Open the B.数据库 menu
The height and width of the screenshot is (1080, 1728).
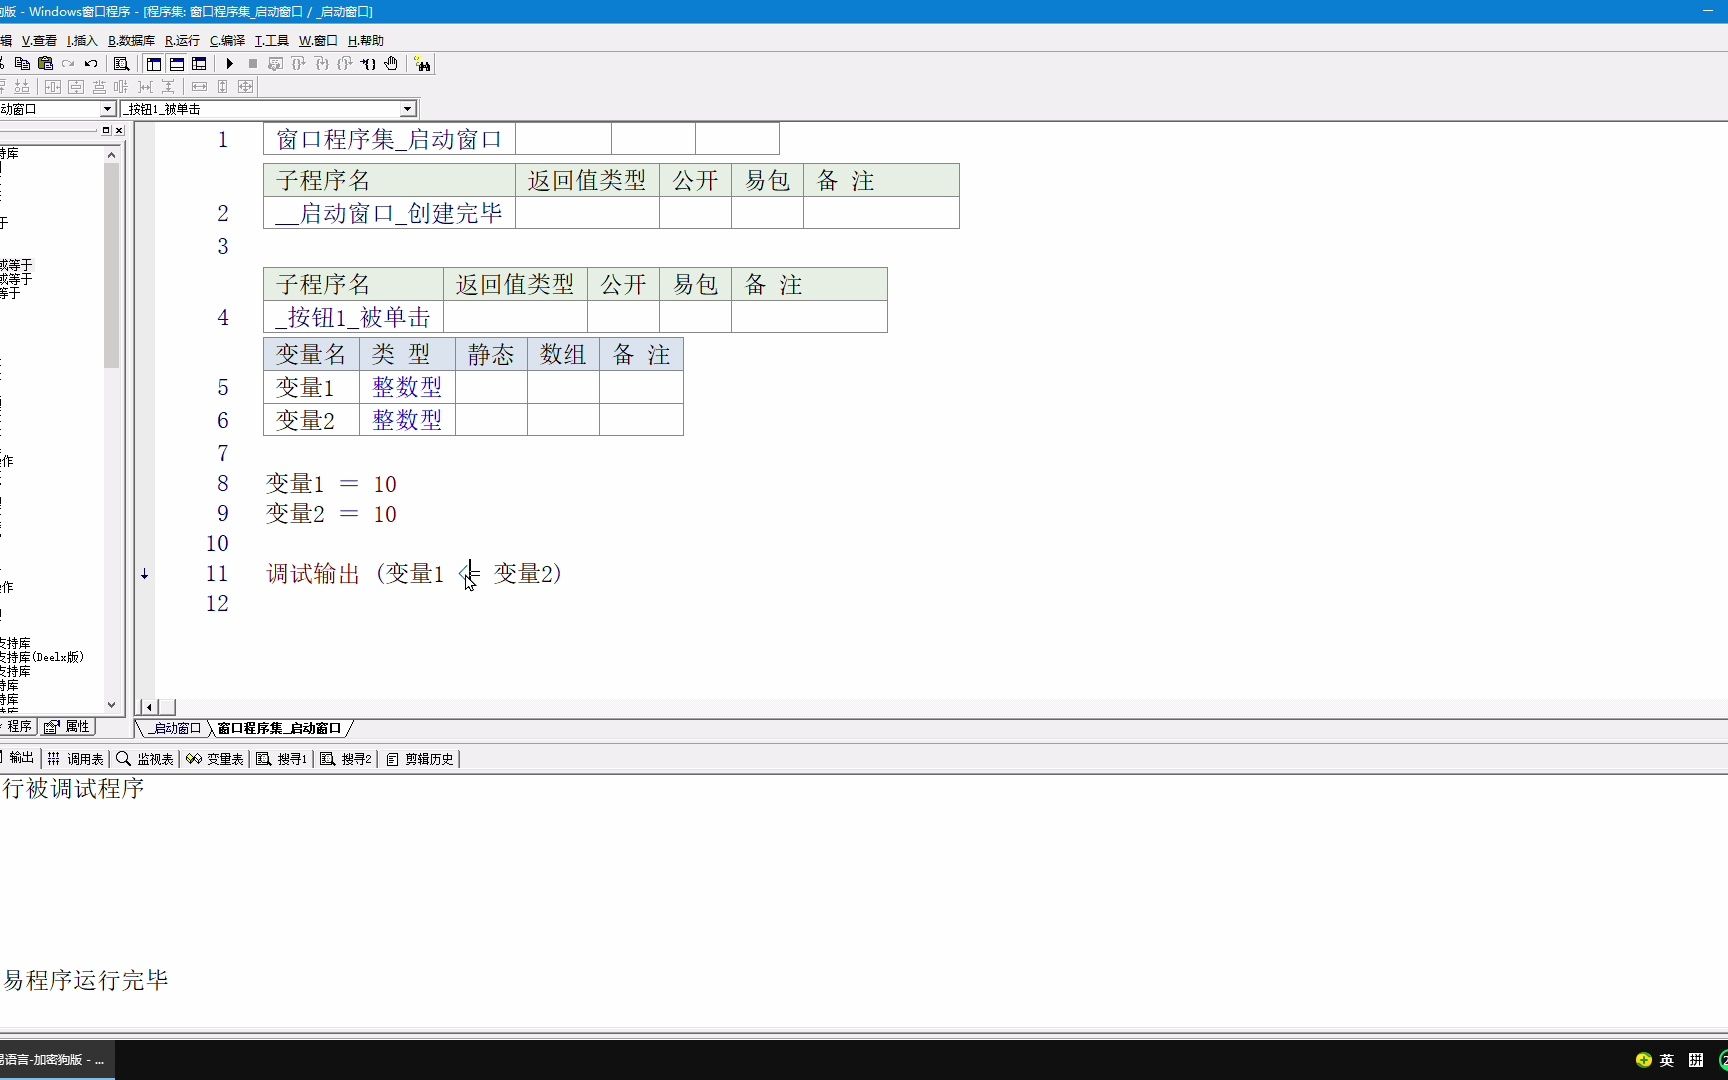pos(131,40)
